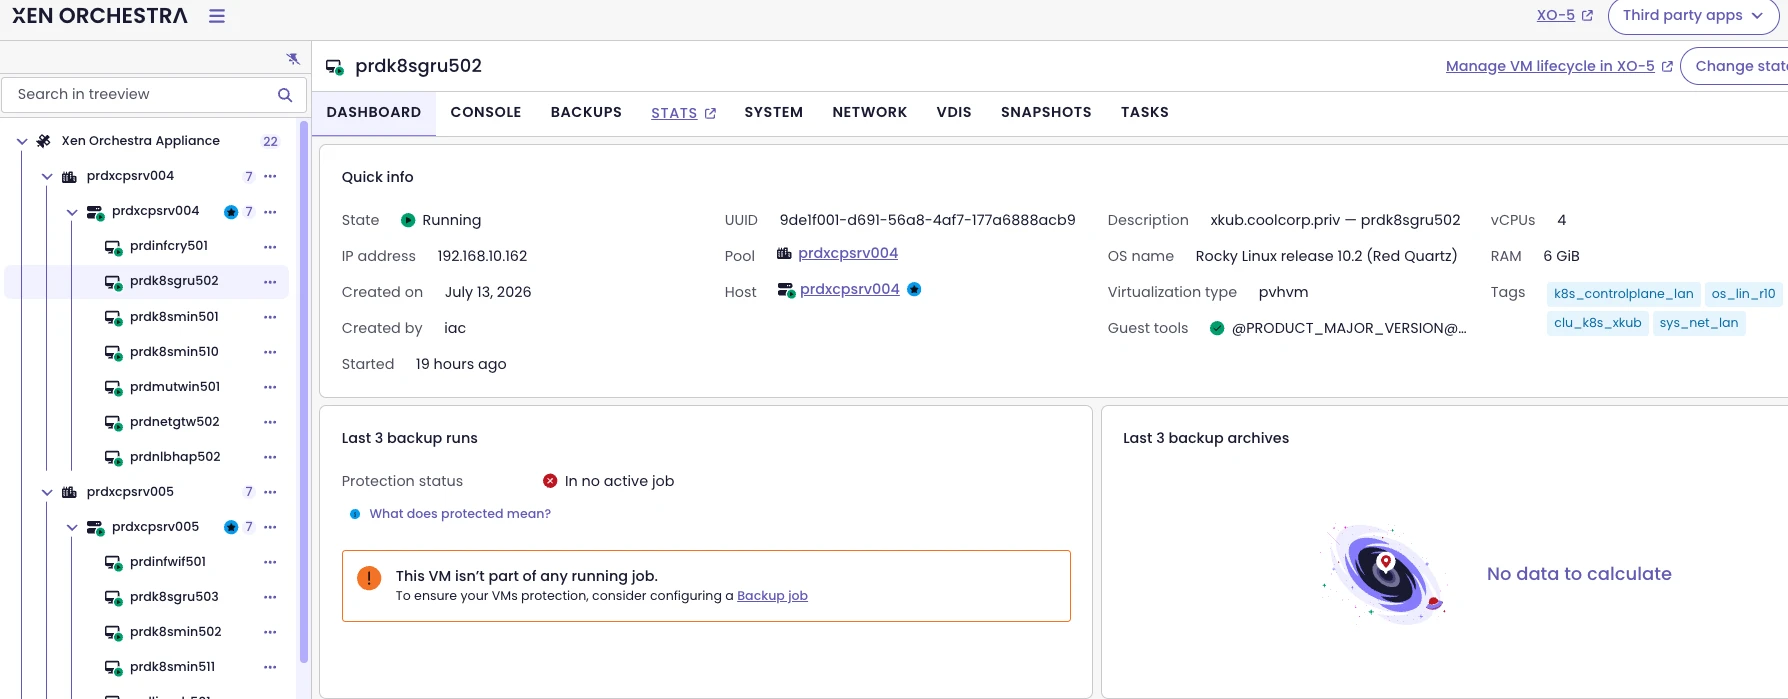Viewport: 1788px width, 699px height.
Task: Click the magnifier icon in treeview search
Action: tap(285, 95)
